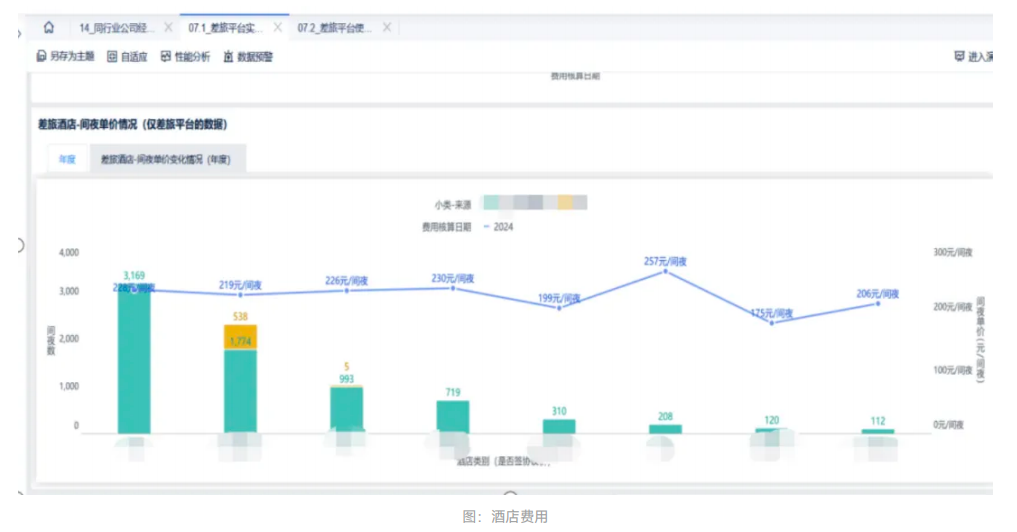Click the 数据预警 label
Viewport: 1017px width, 532px height.
(x=255, y=57)
